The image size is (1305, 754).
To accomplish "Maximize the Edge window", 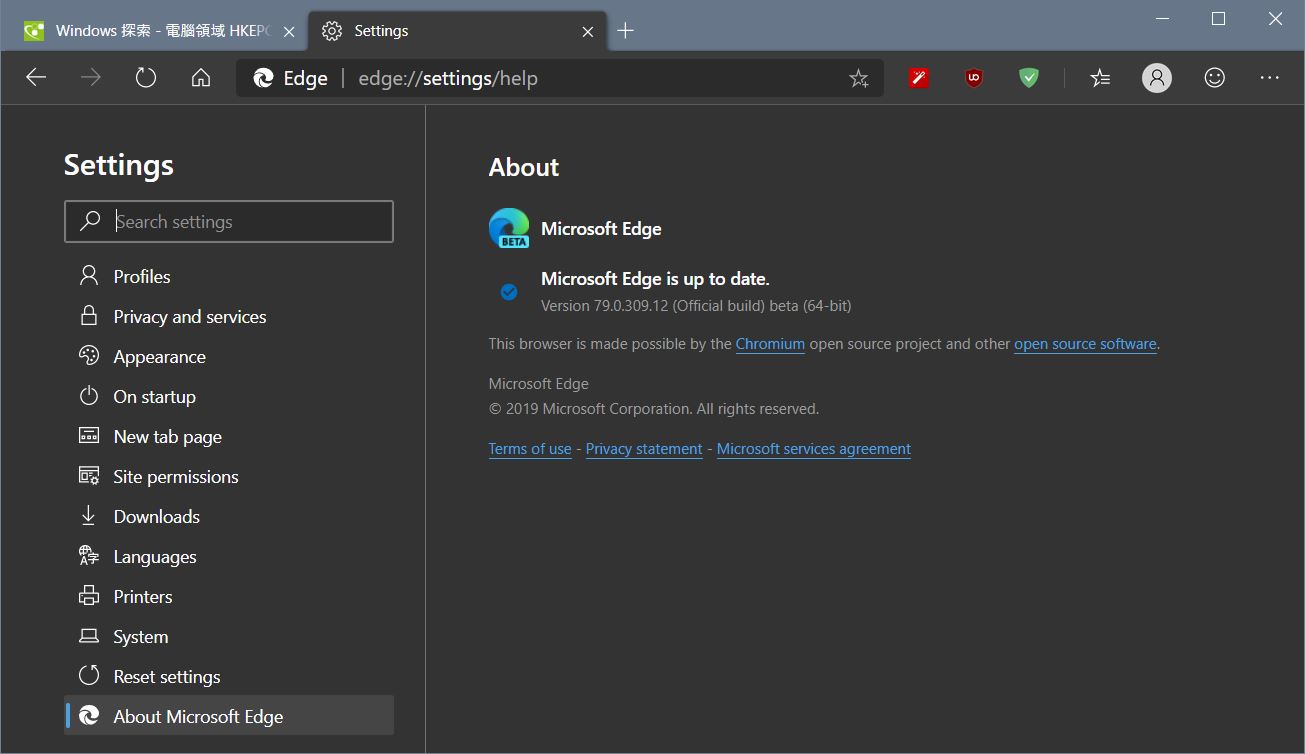I will coord(1218,18).
